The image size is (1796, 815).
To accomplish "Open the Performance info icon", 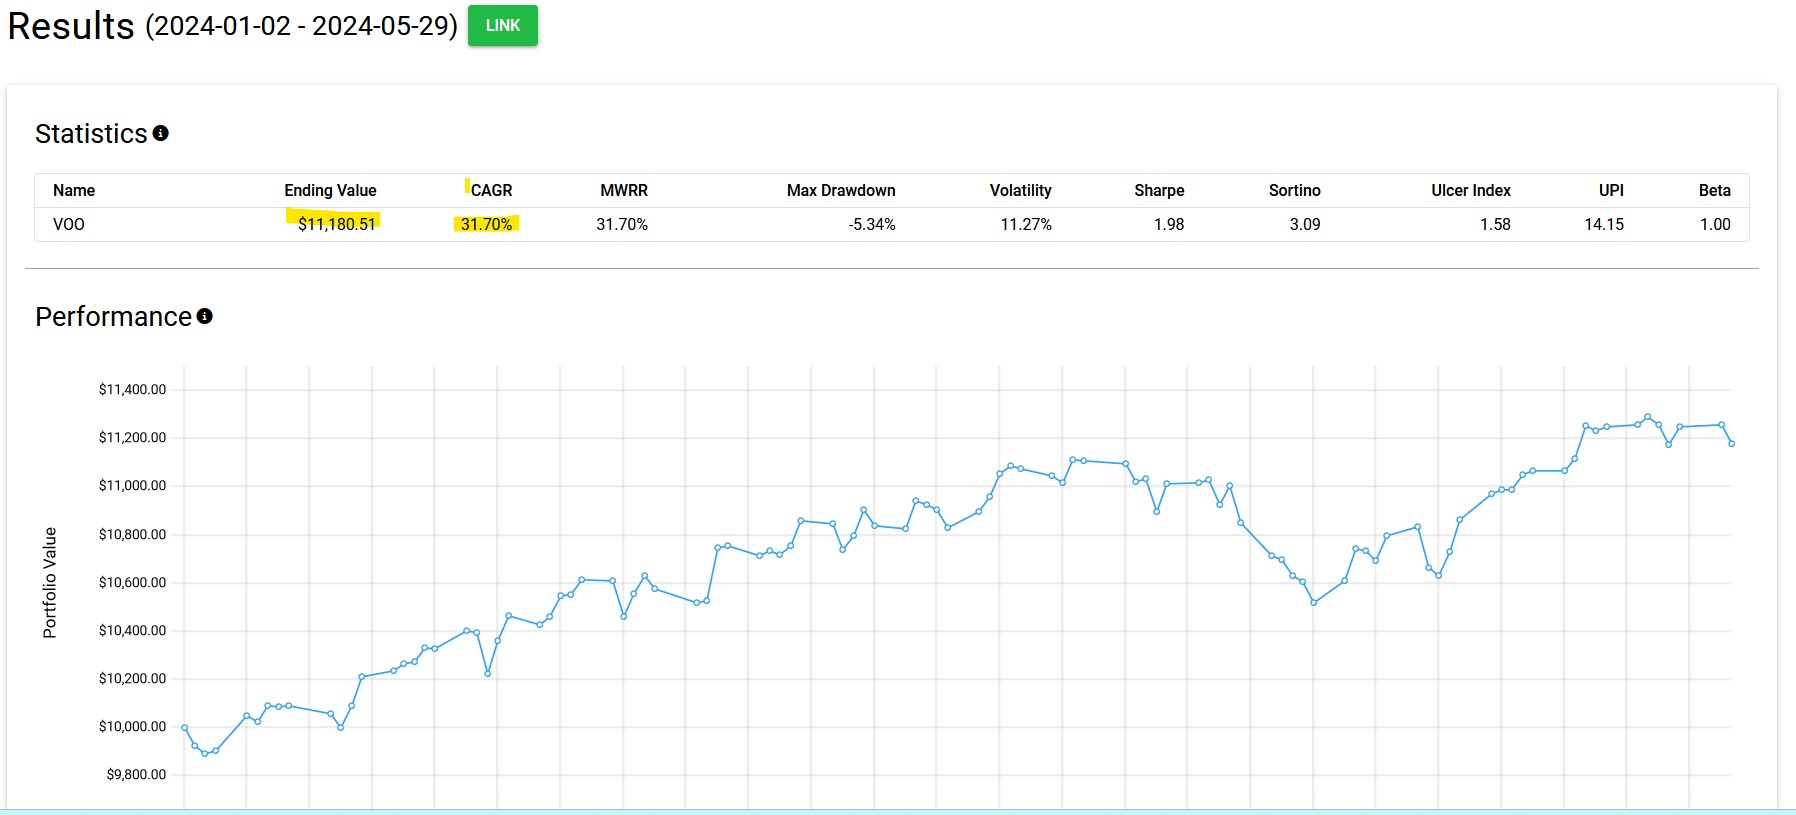I will coord(205,316).
